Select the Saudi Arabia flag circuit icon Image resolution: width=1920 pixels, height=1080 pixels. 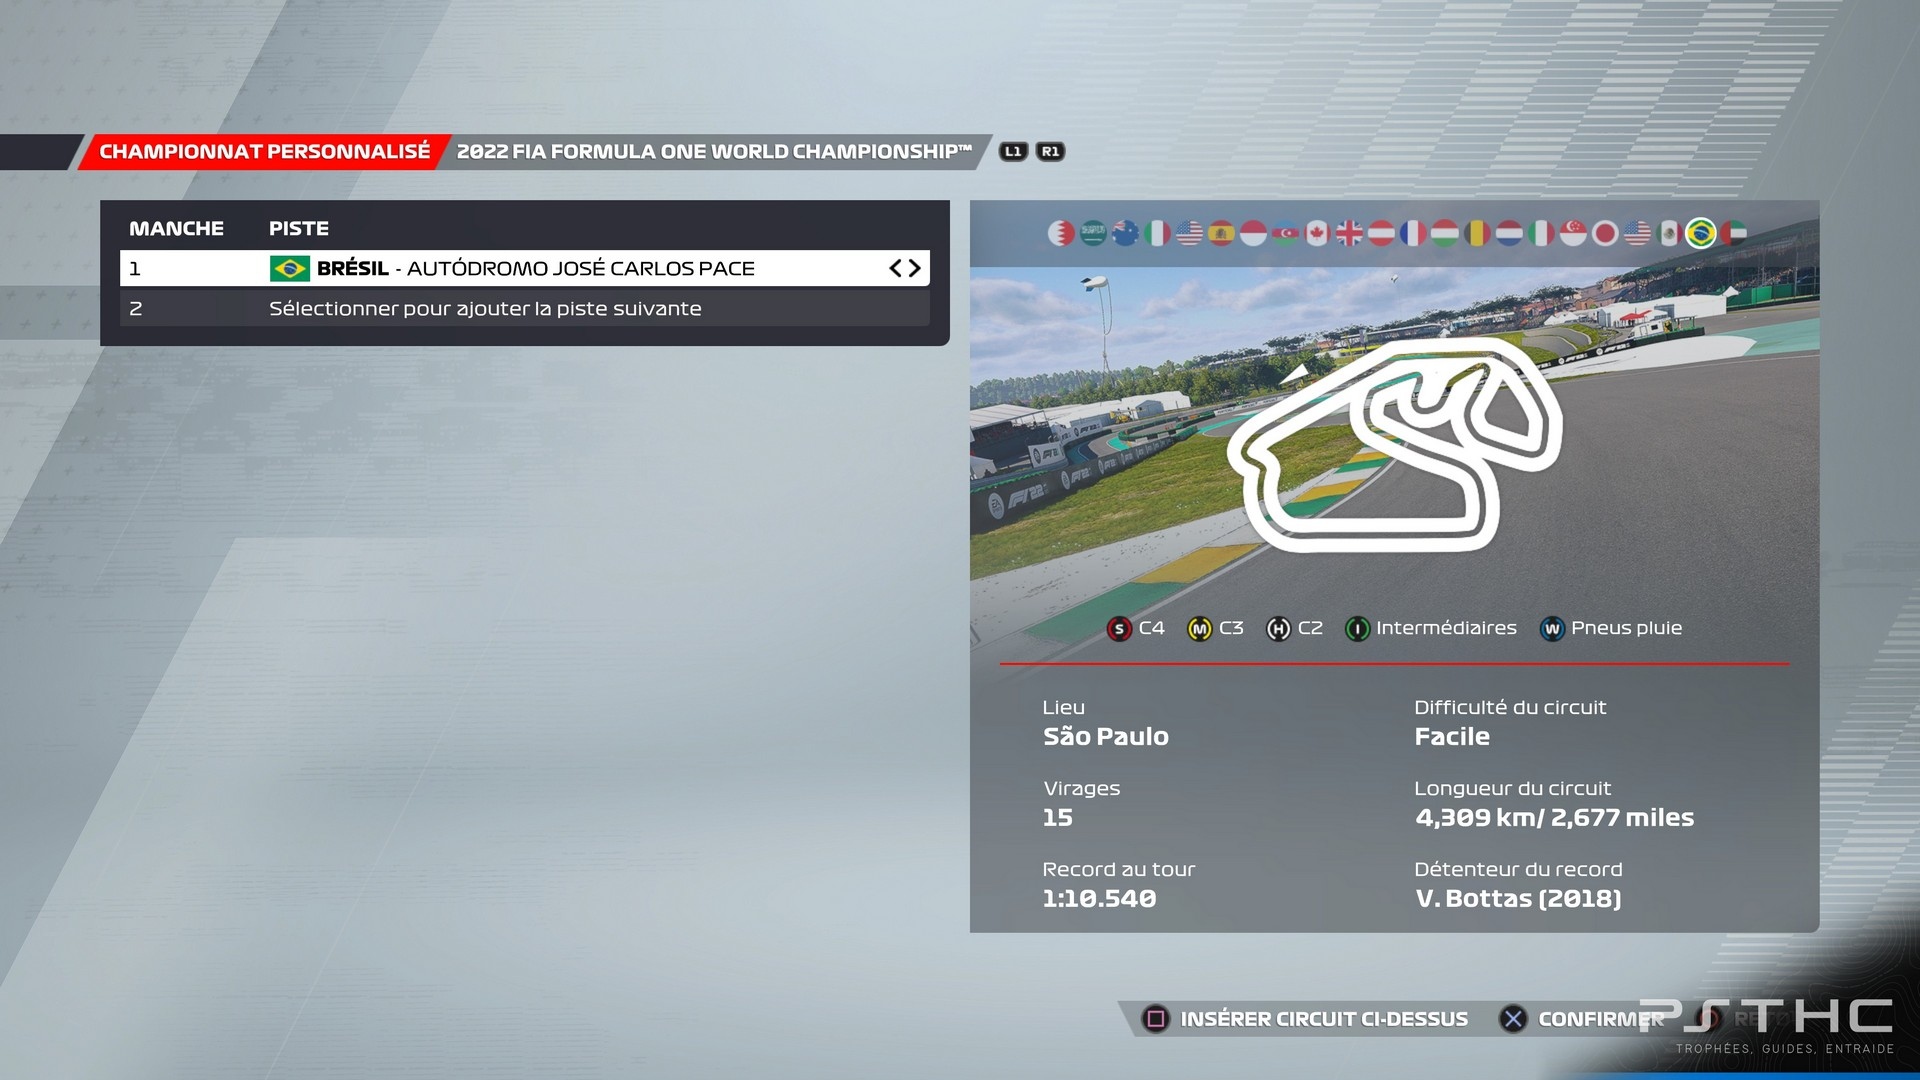(x=1093, y=233)
